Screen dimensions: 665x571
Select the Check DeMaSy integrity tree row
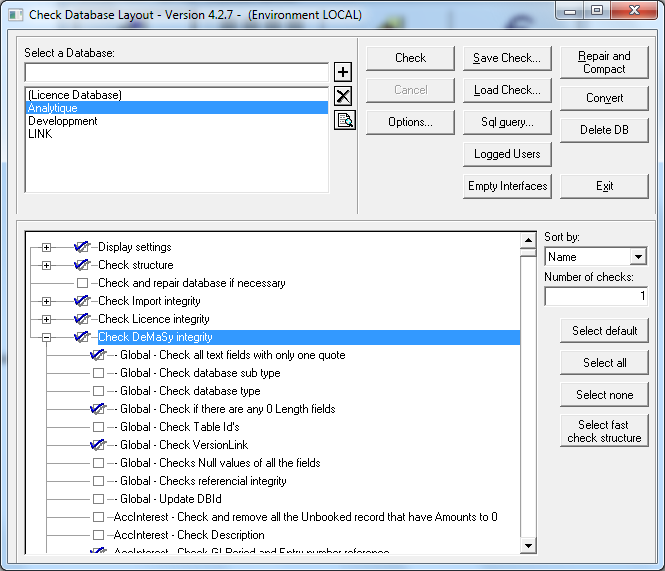(x=309, y=337)
